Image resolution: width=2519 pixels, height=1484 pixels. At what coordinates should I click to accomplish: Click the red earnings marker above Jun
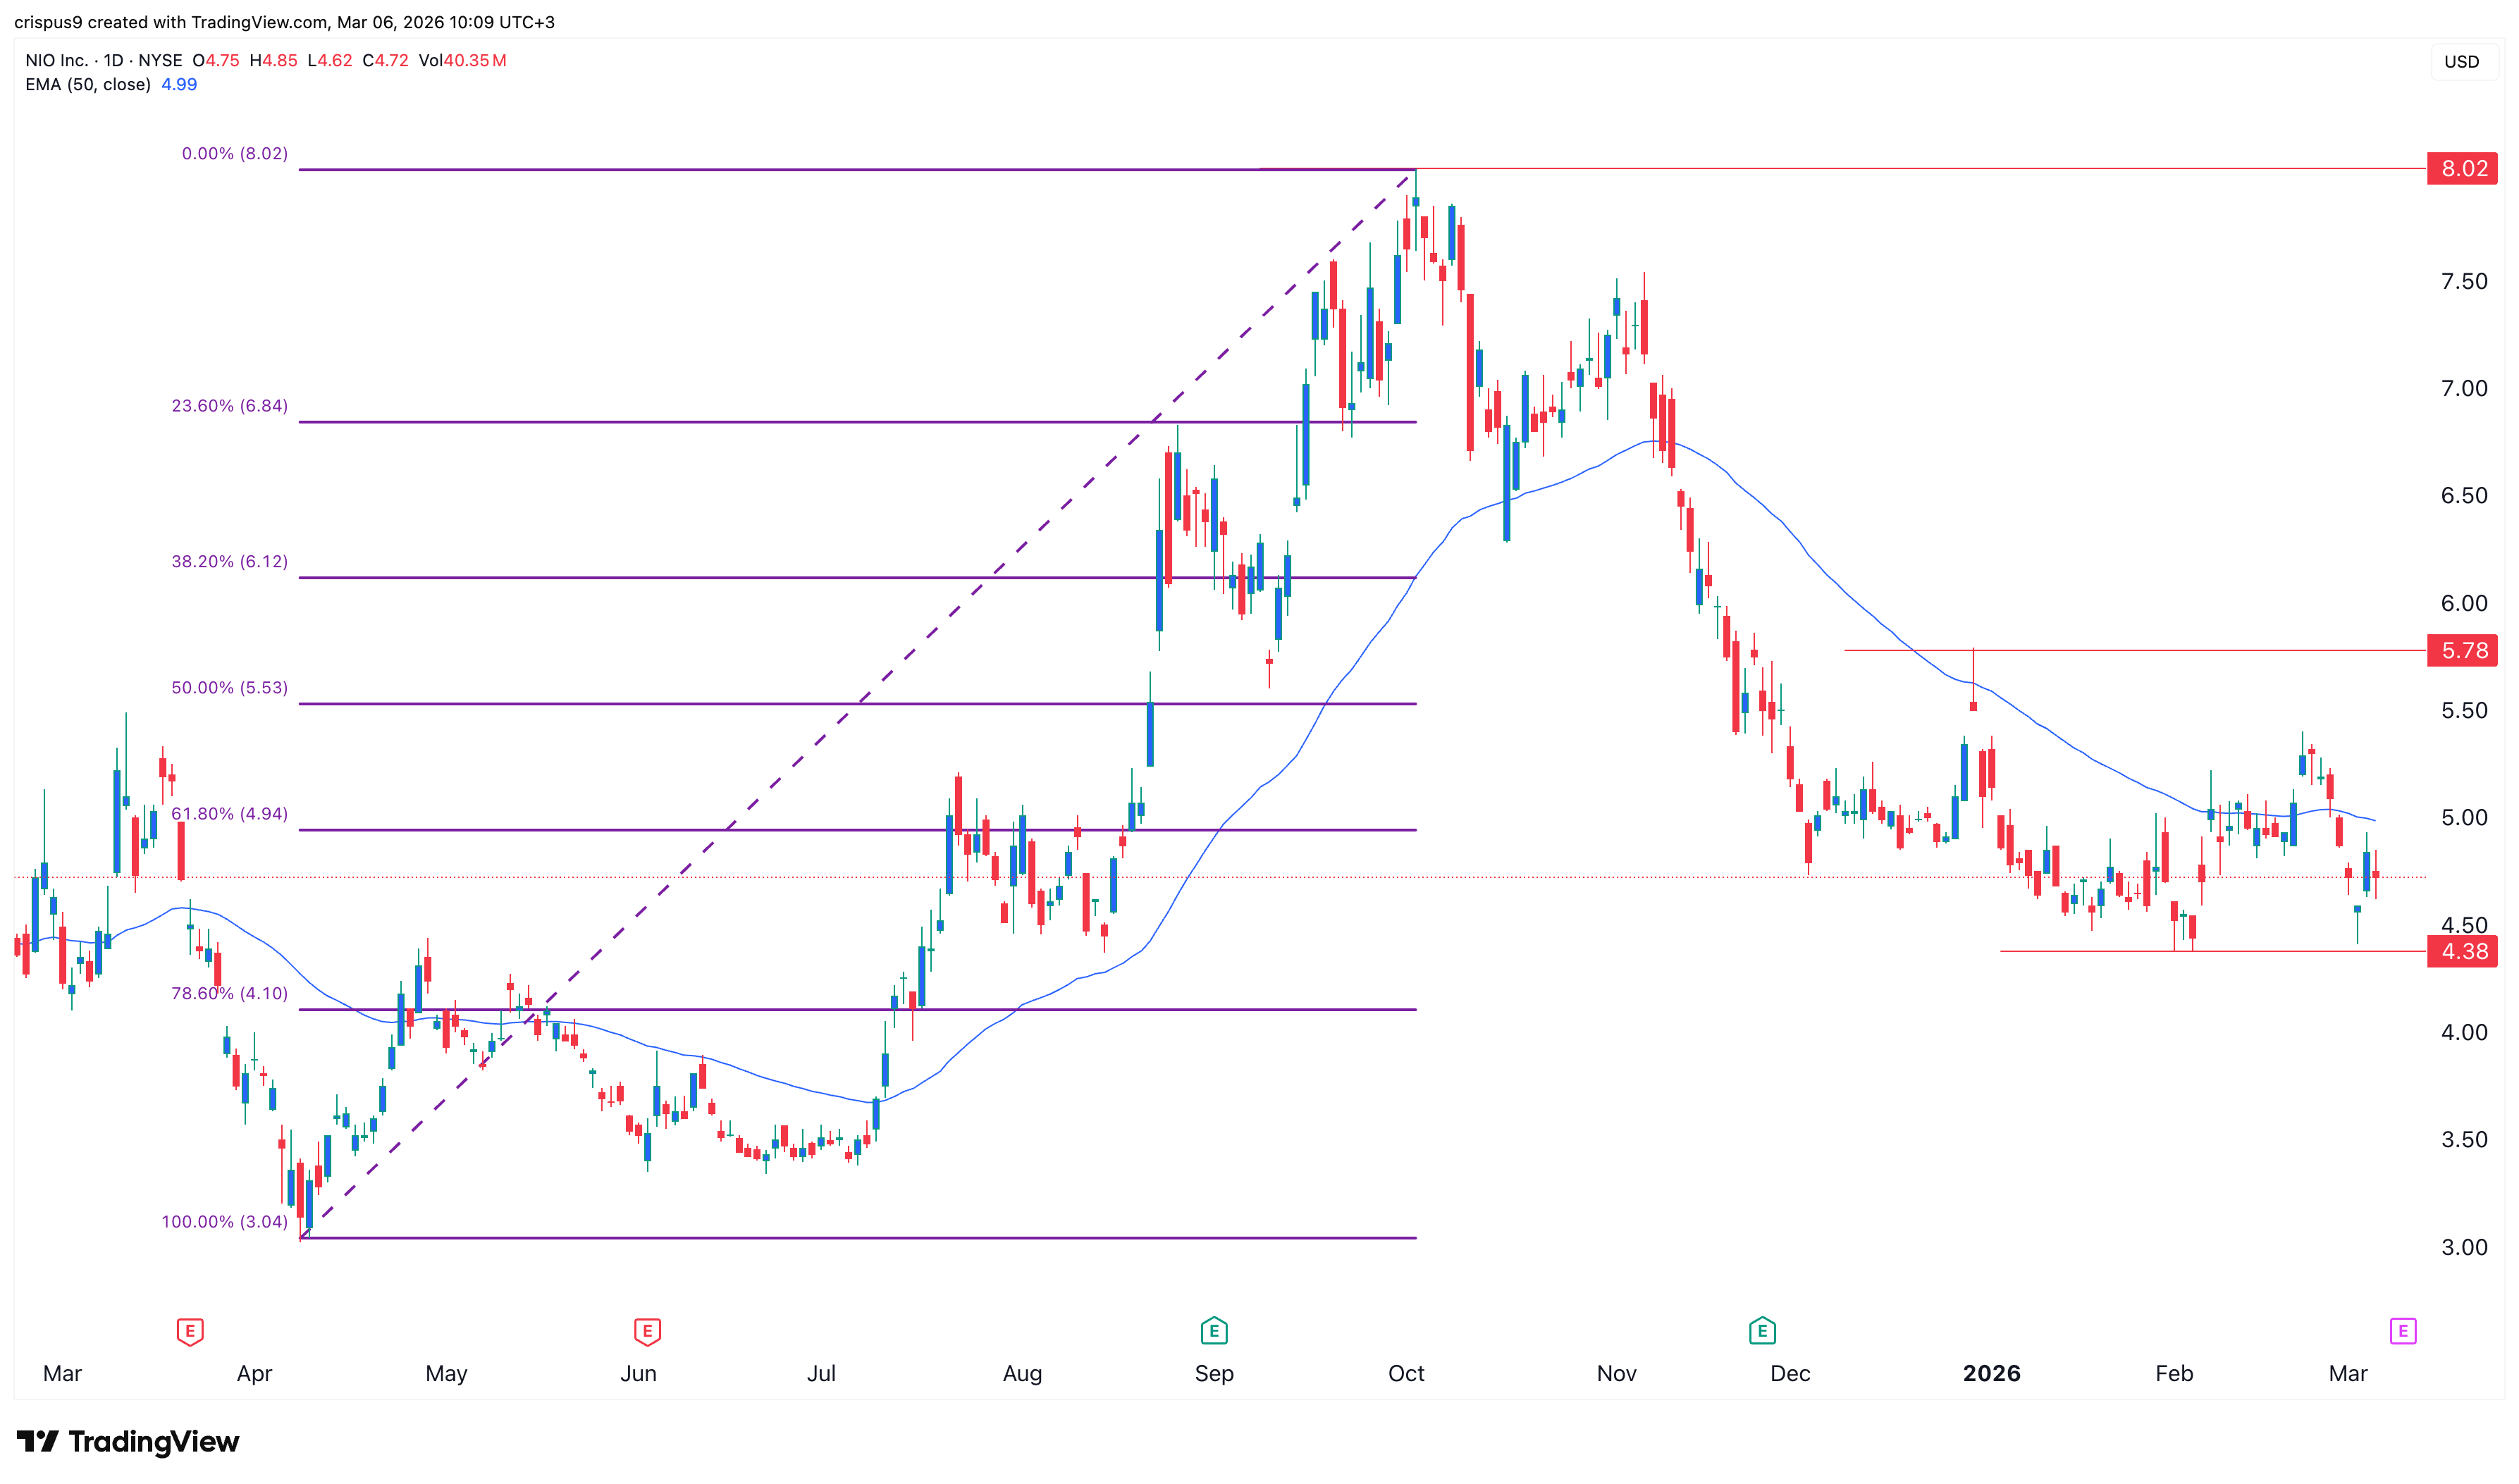point(647,1331)
